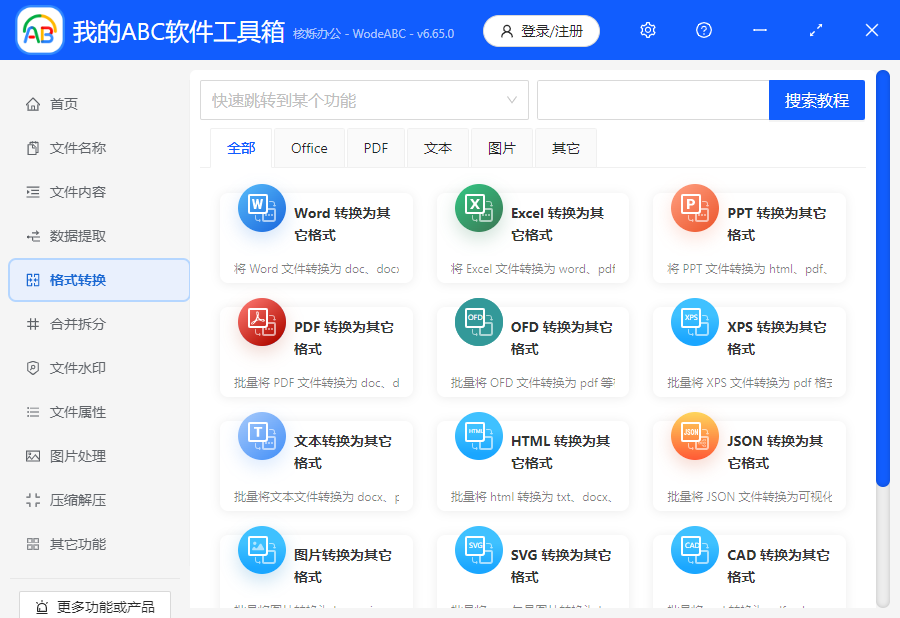
Task: Click the compress/decompress arrows icon
Action: pos(33,500)
